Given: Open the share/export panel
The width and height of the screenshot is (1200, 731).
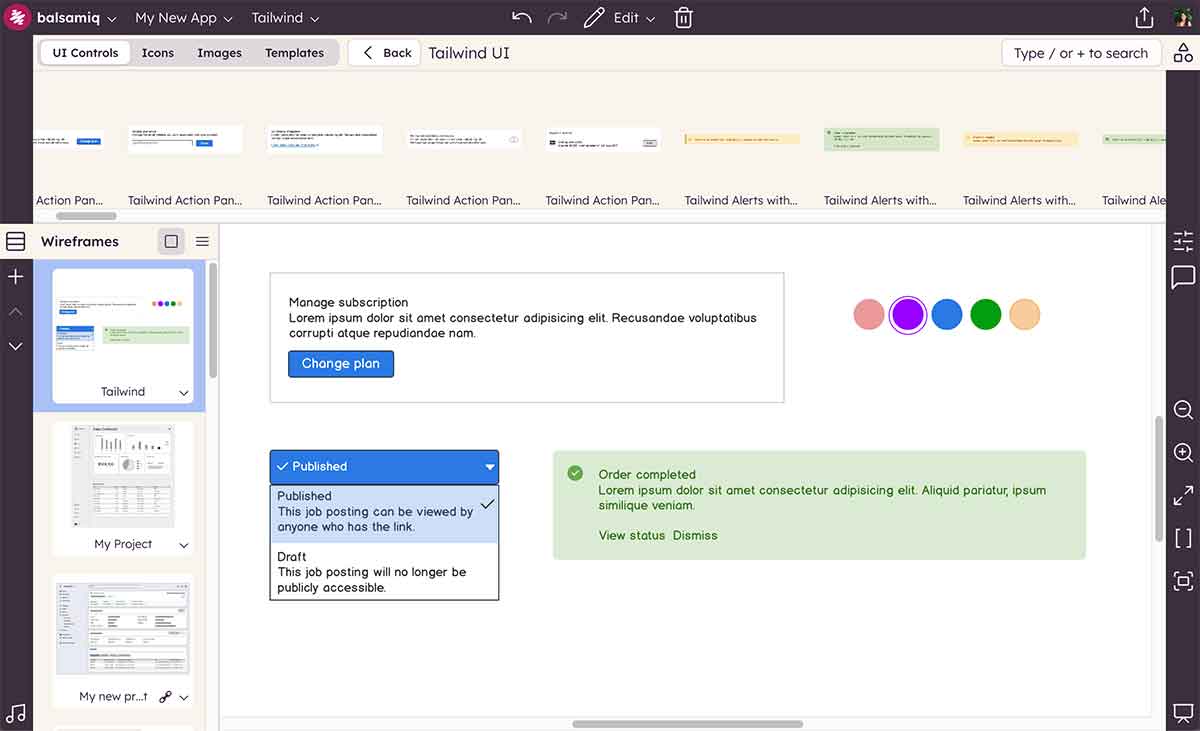Looking at the screenshot, I should coord(1142,17).
